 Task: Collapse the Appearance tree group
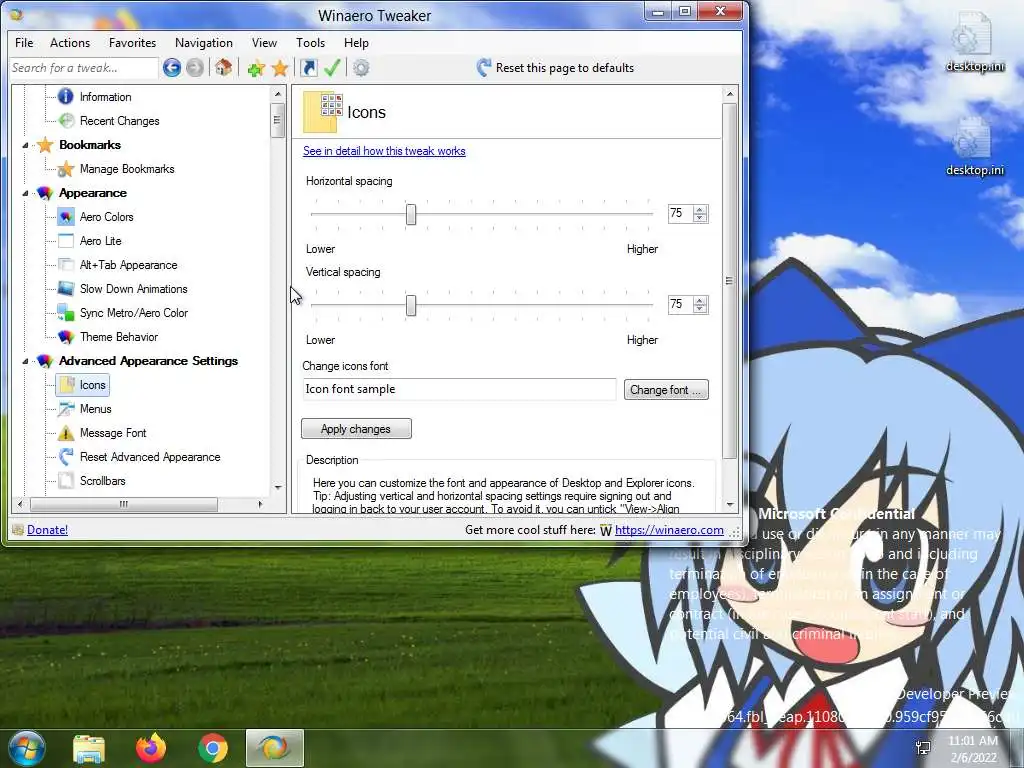(25, 193)
